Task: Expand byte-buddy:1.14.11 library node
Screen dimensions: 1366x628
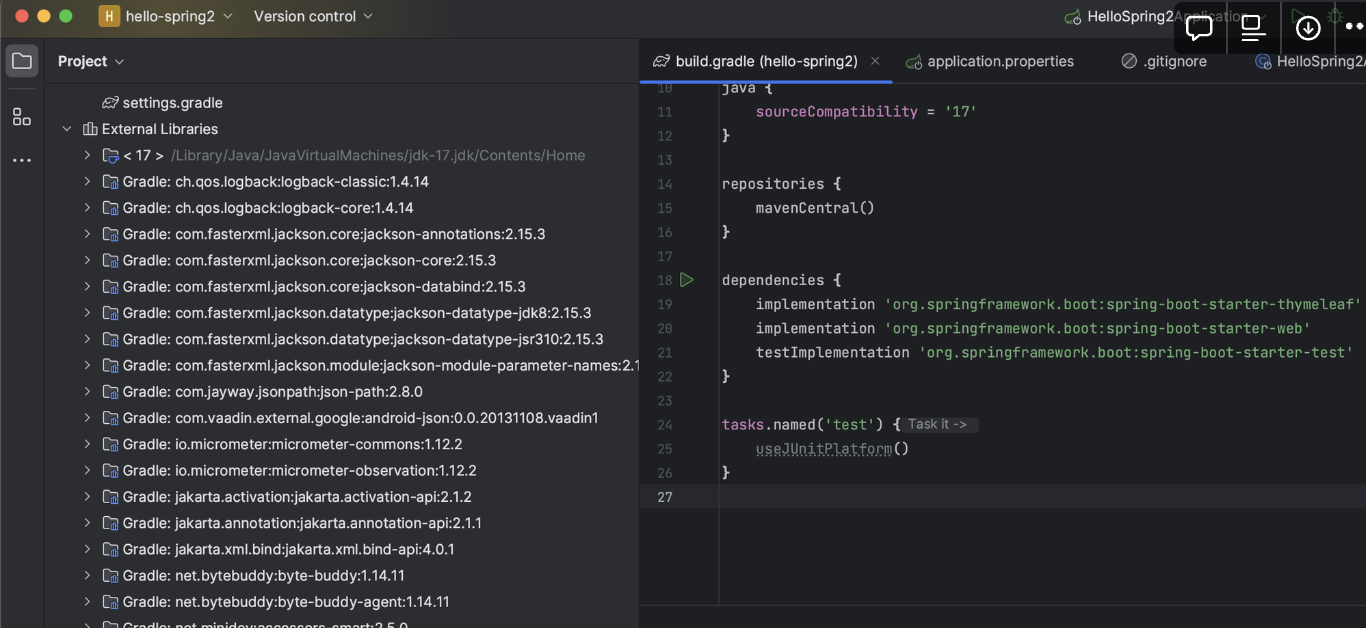Action: coord(87,575)
